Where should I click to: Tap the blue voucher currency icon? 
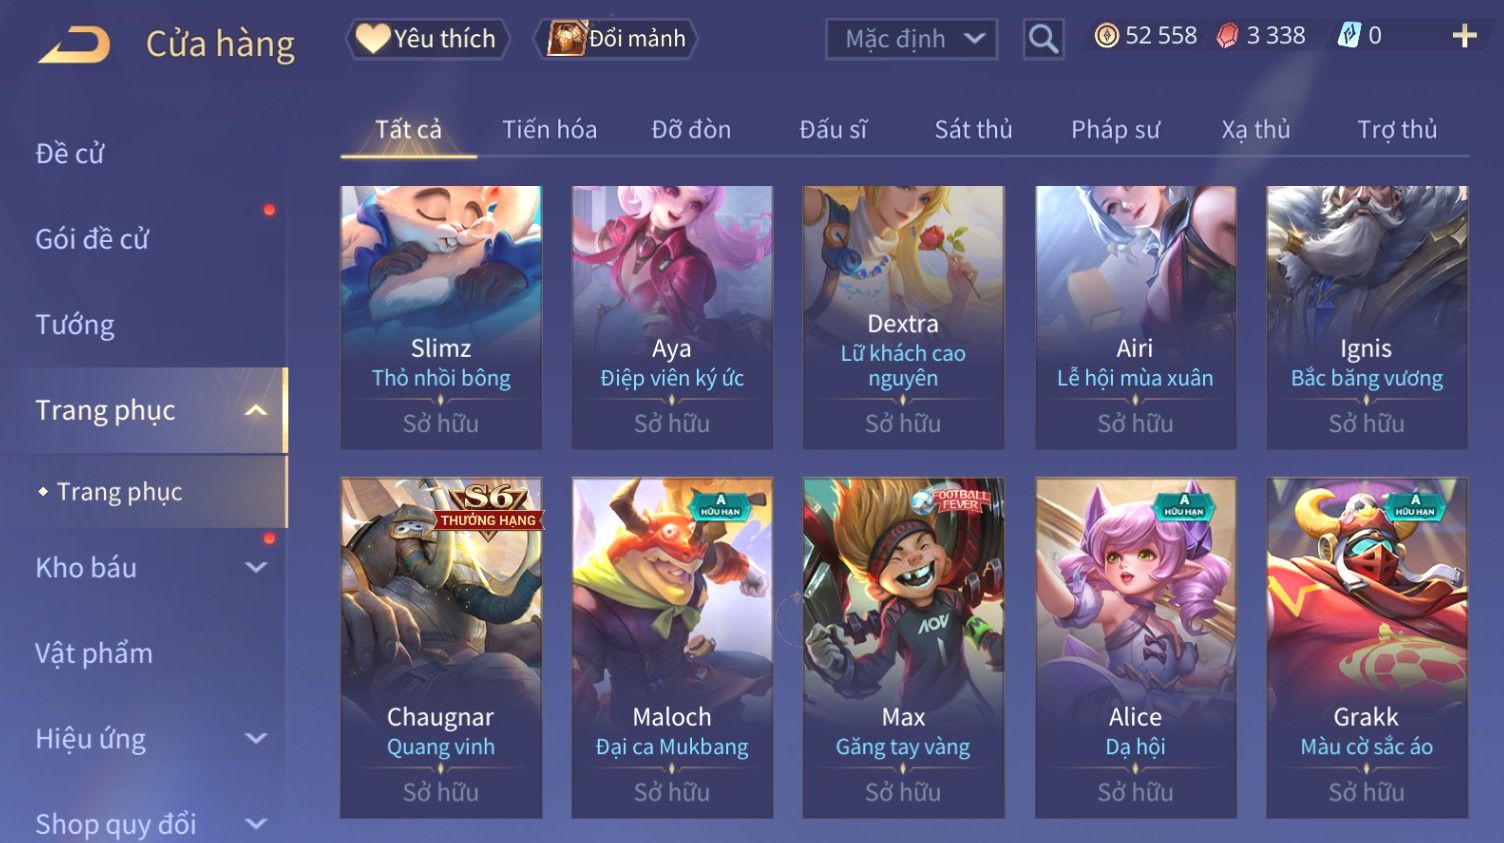[x=1349, y=36]
